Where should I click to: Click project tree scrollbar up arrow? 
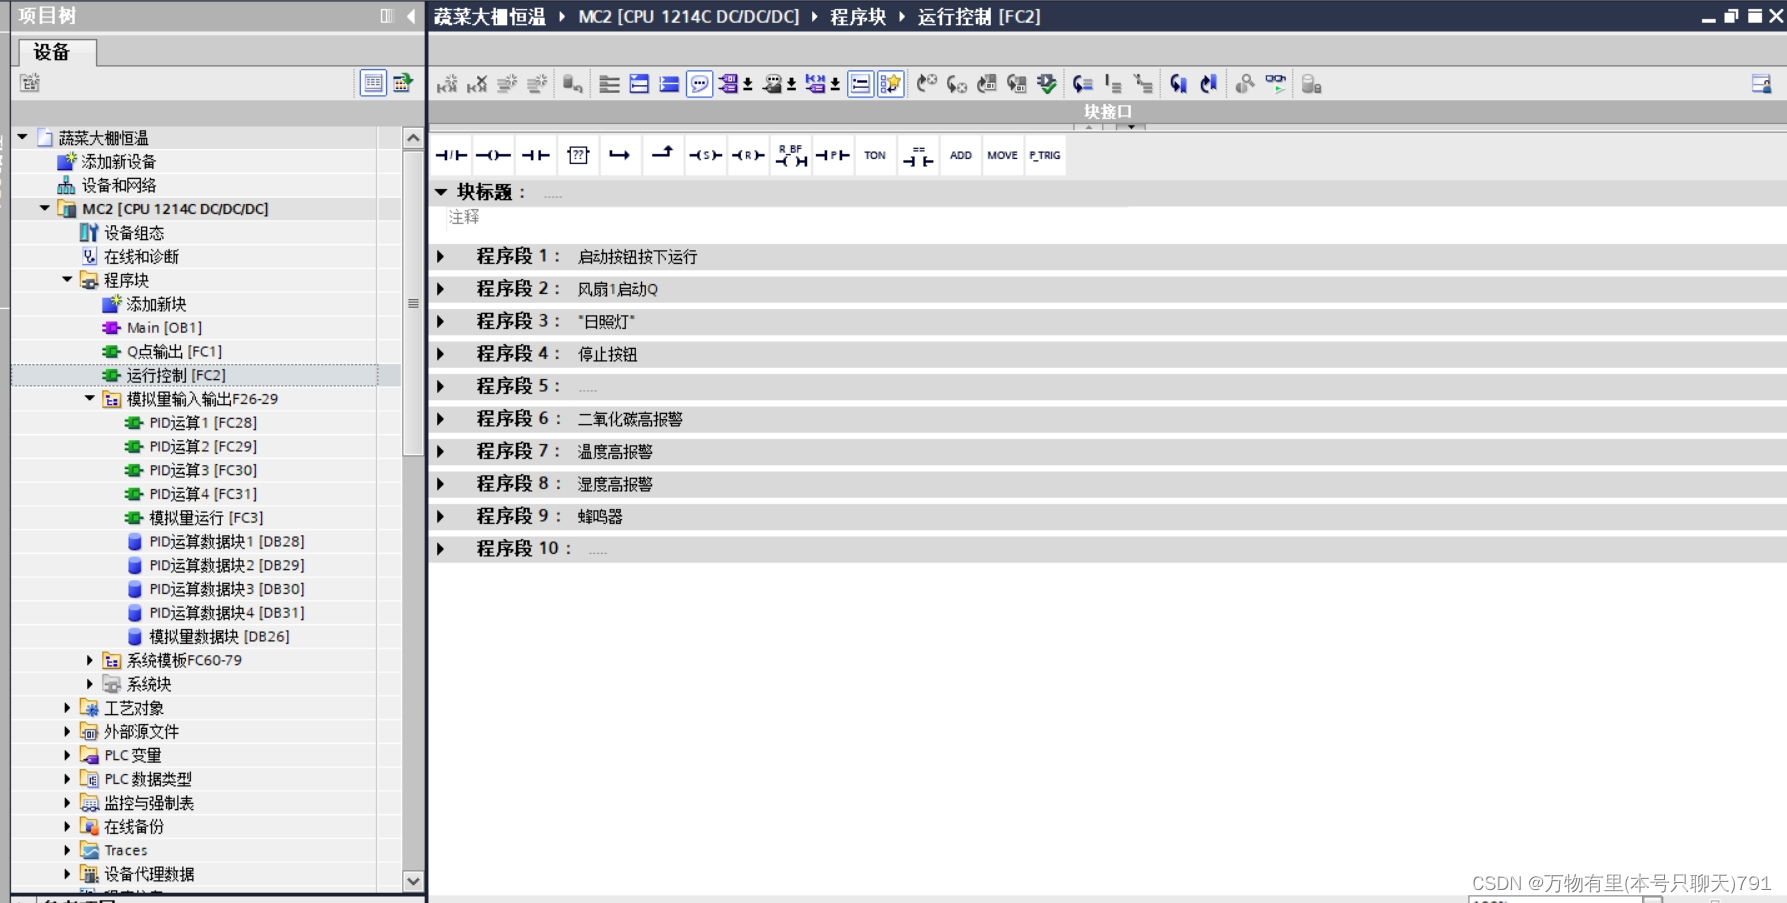coord(413,138)
